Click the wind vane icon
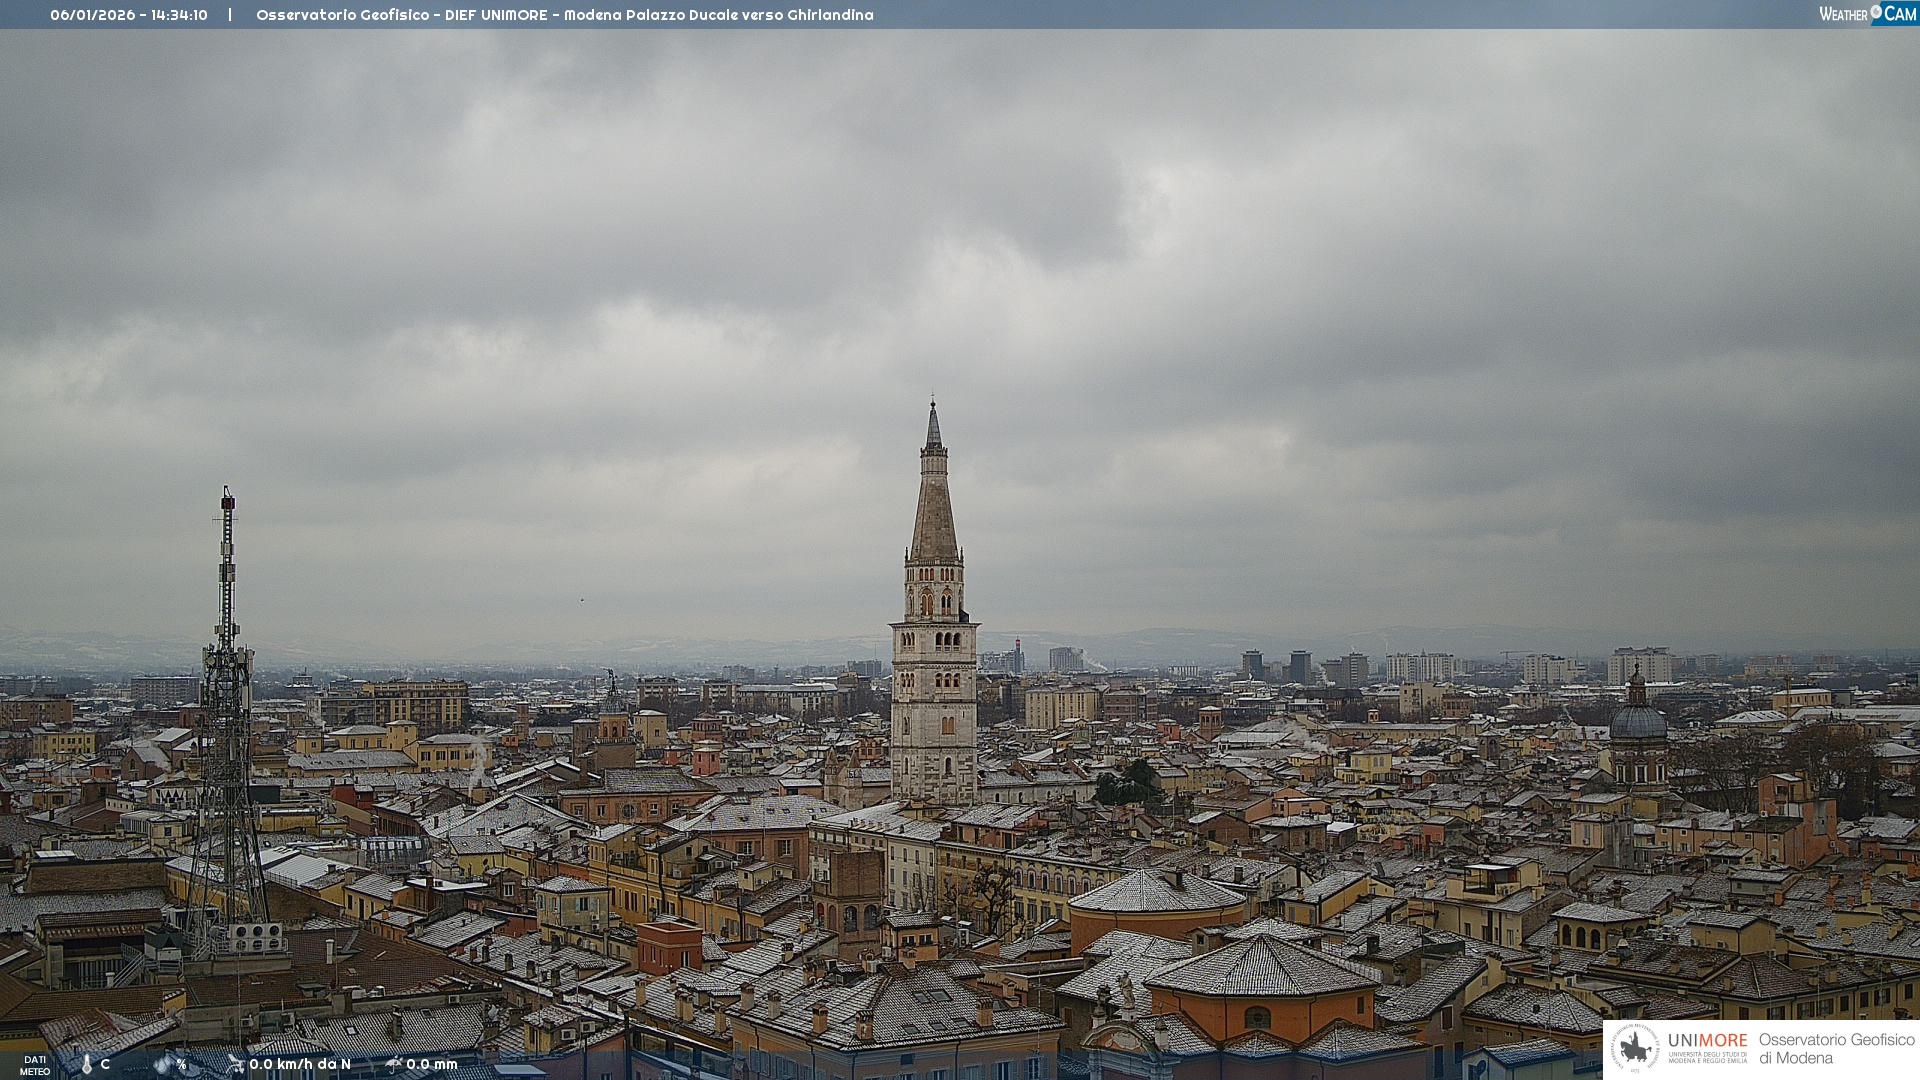Screen dimensions: 1920x1080 (x=236, y=1064)
